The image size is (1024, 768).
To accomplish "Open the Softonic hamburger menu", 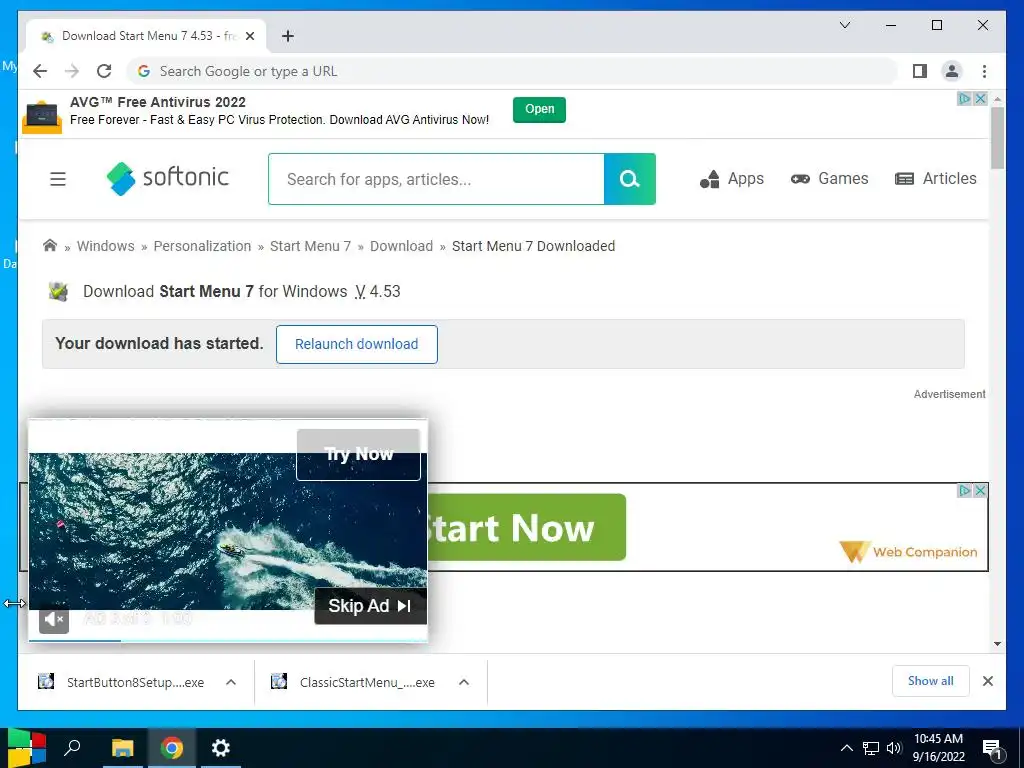I will (58, 179).
